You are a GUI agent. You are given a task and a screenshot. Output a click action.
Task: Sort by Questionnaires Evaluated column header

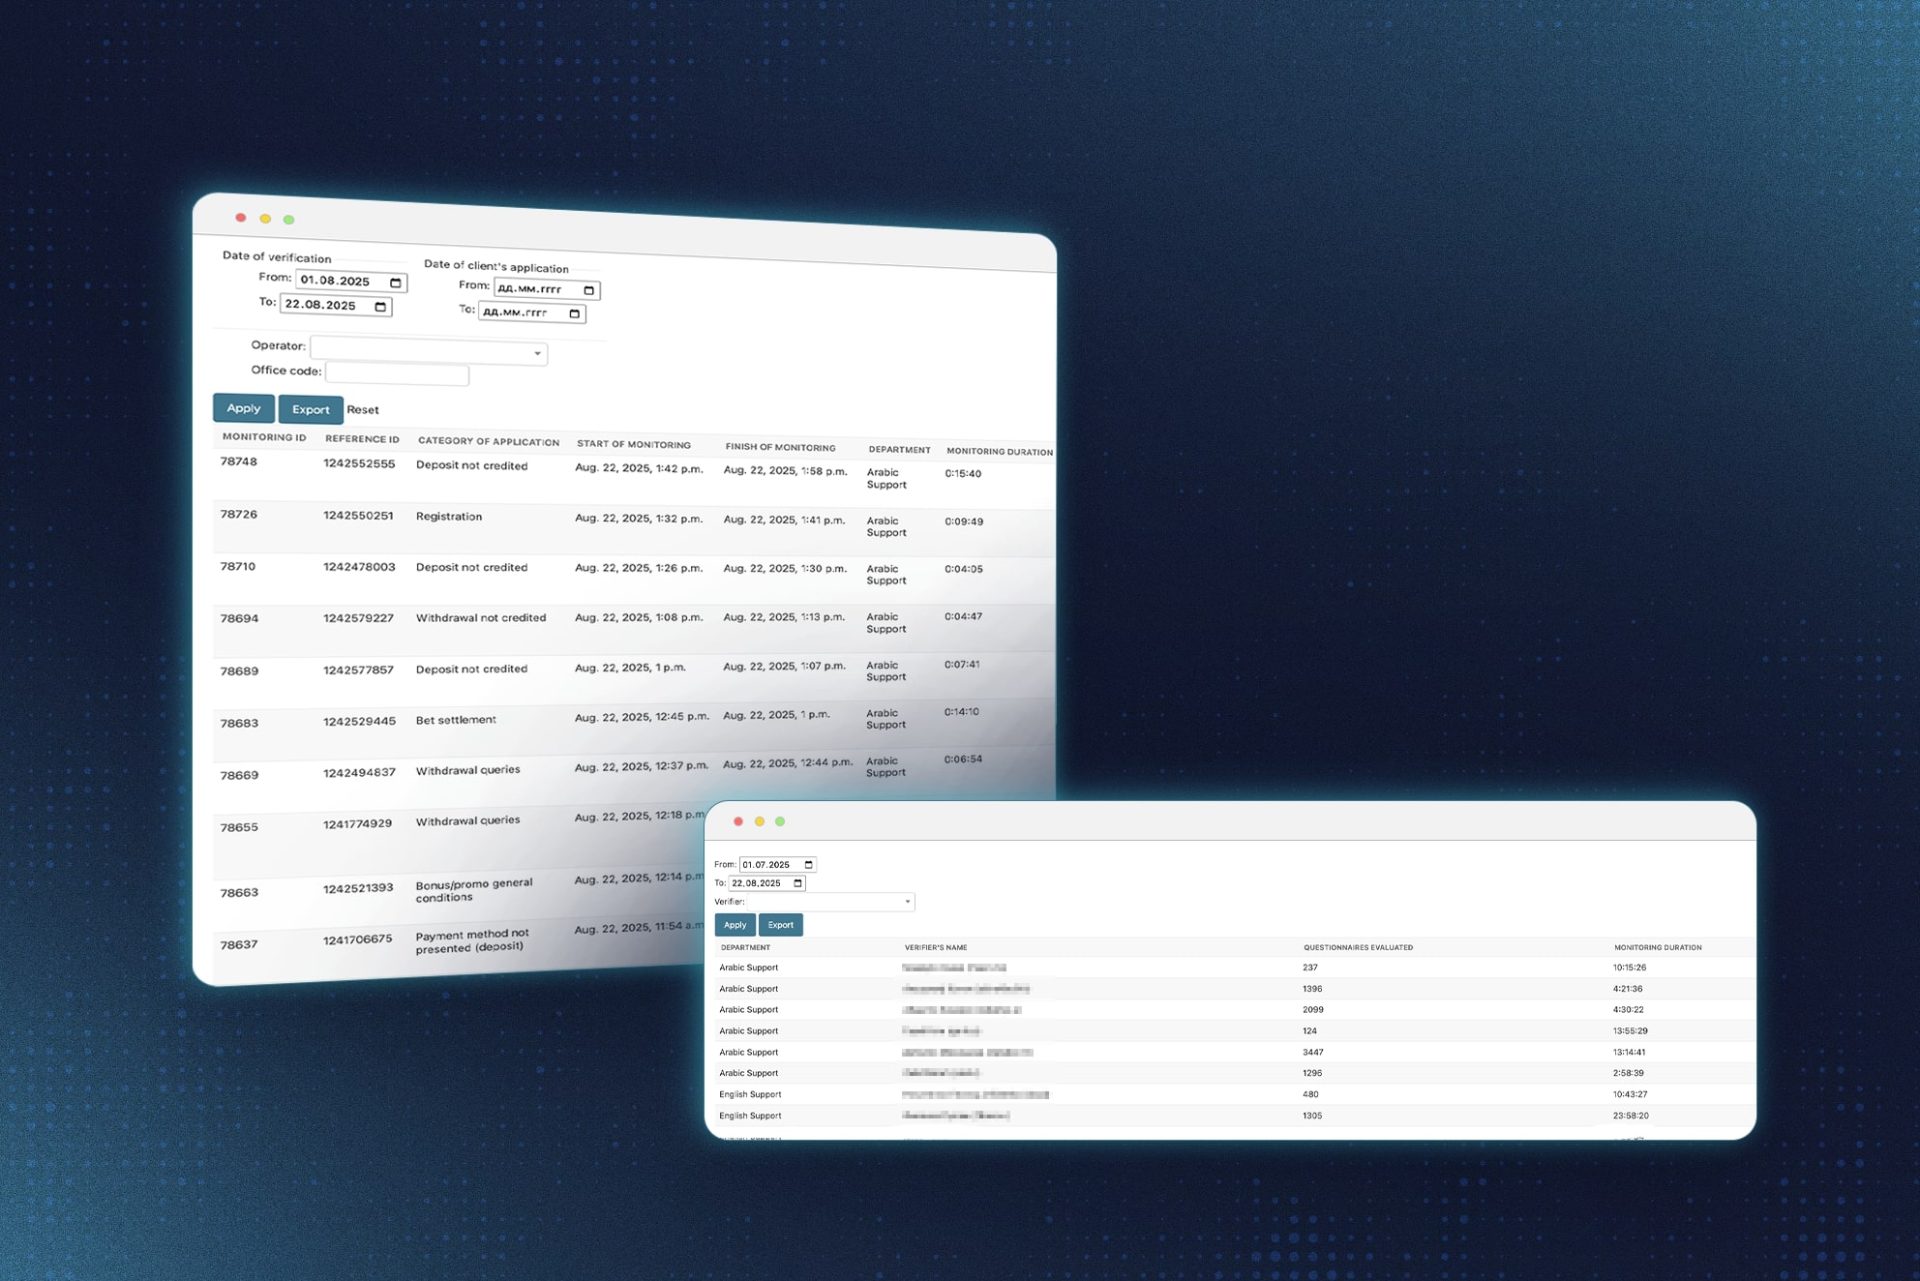point(1357,947)
